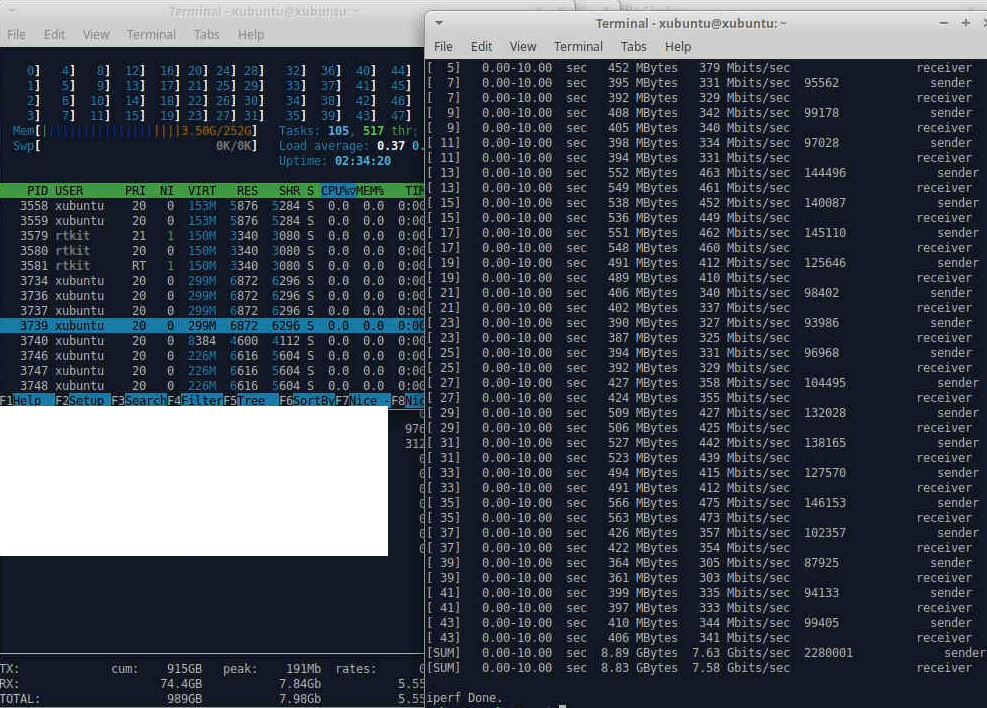Open the Help menu in the background terminal
This screenshot has width=987, height=708.
251,35
